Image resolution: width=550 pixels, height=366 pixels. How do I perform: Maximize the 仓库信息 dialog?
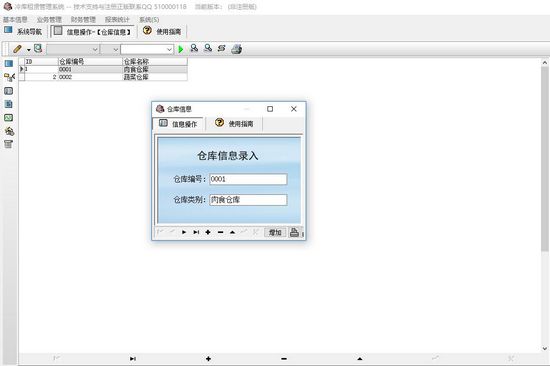tap(270, 109)
